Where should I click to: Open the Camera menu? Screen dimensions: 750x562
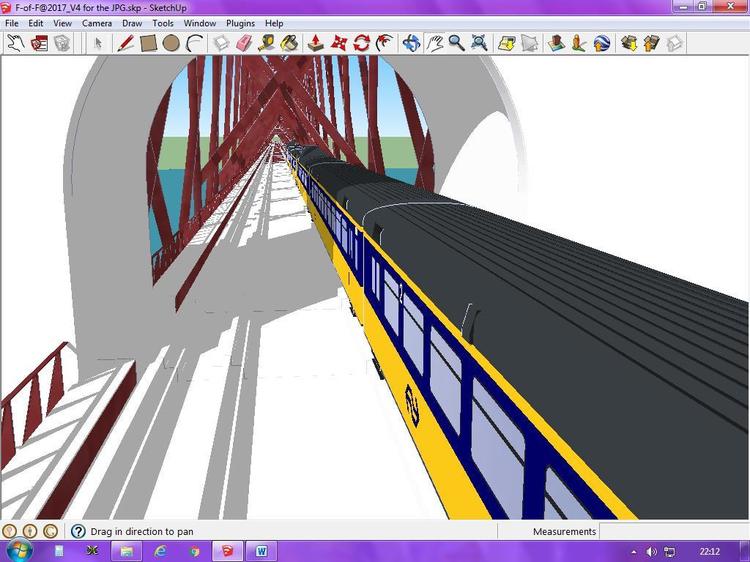pos(97,23)
